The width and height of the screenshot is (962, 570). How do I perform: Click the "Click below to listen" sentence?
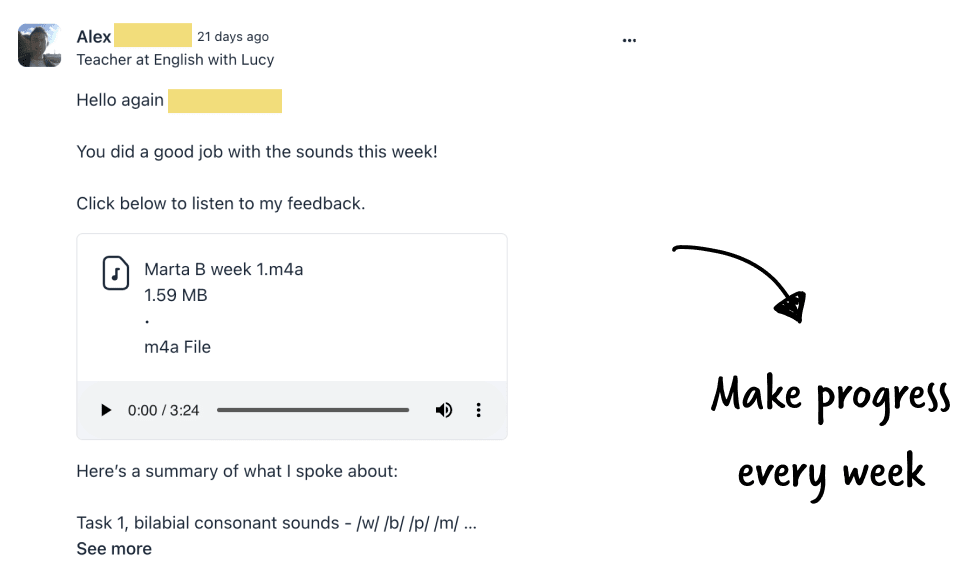pyautogui.click(x=220, y=204)
